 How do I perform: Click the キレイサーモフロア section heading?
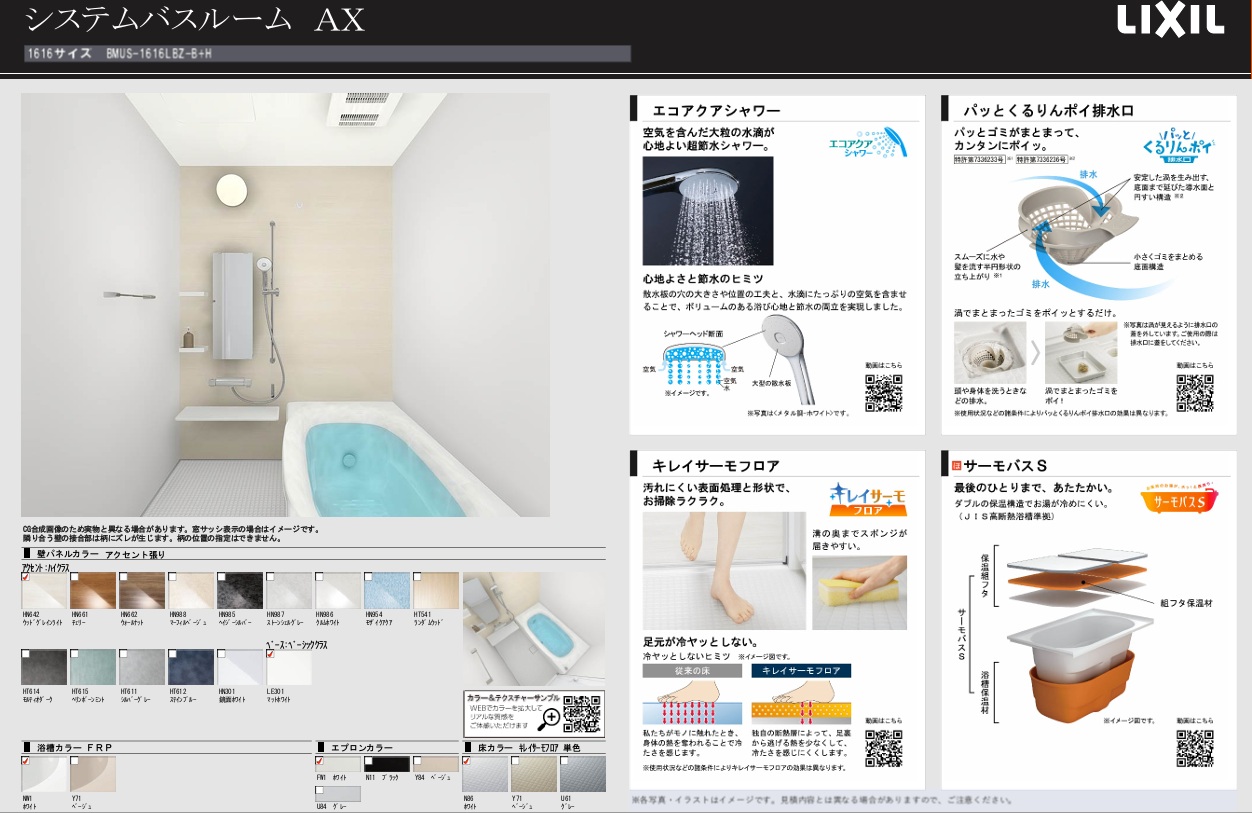(716, 465)
